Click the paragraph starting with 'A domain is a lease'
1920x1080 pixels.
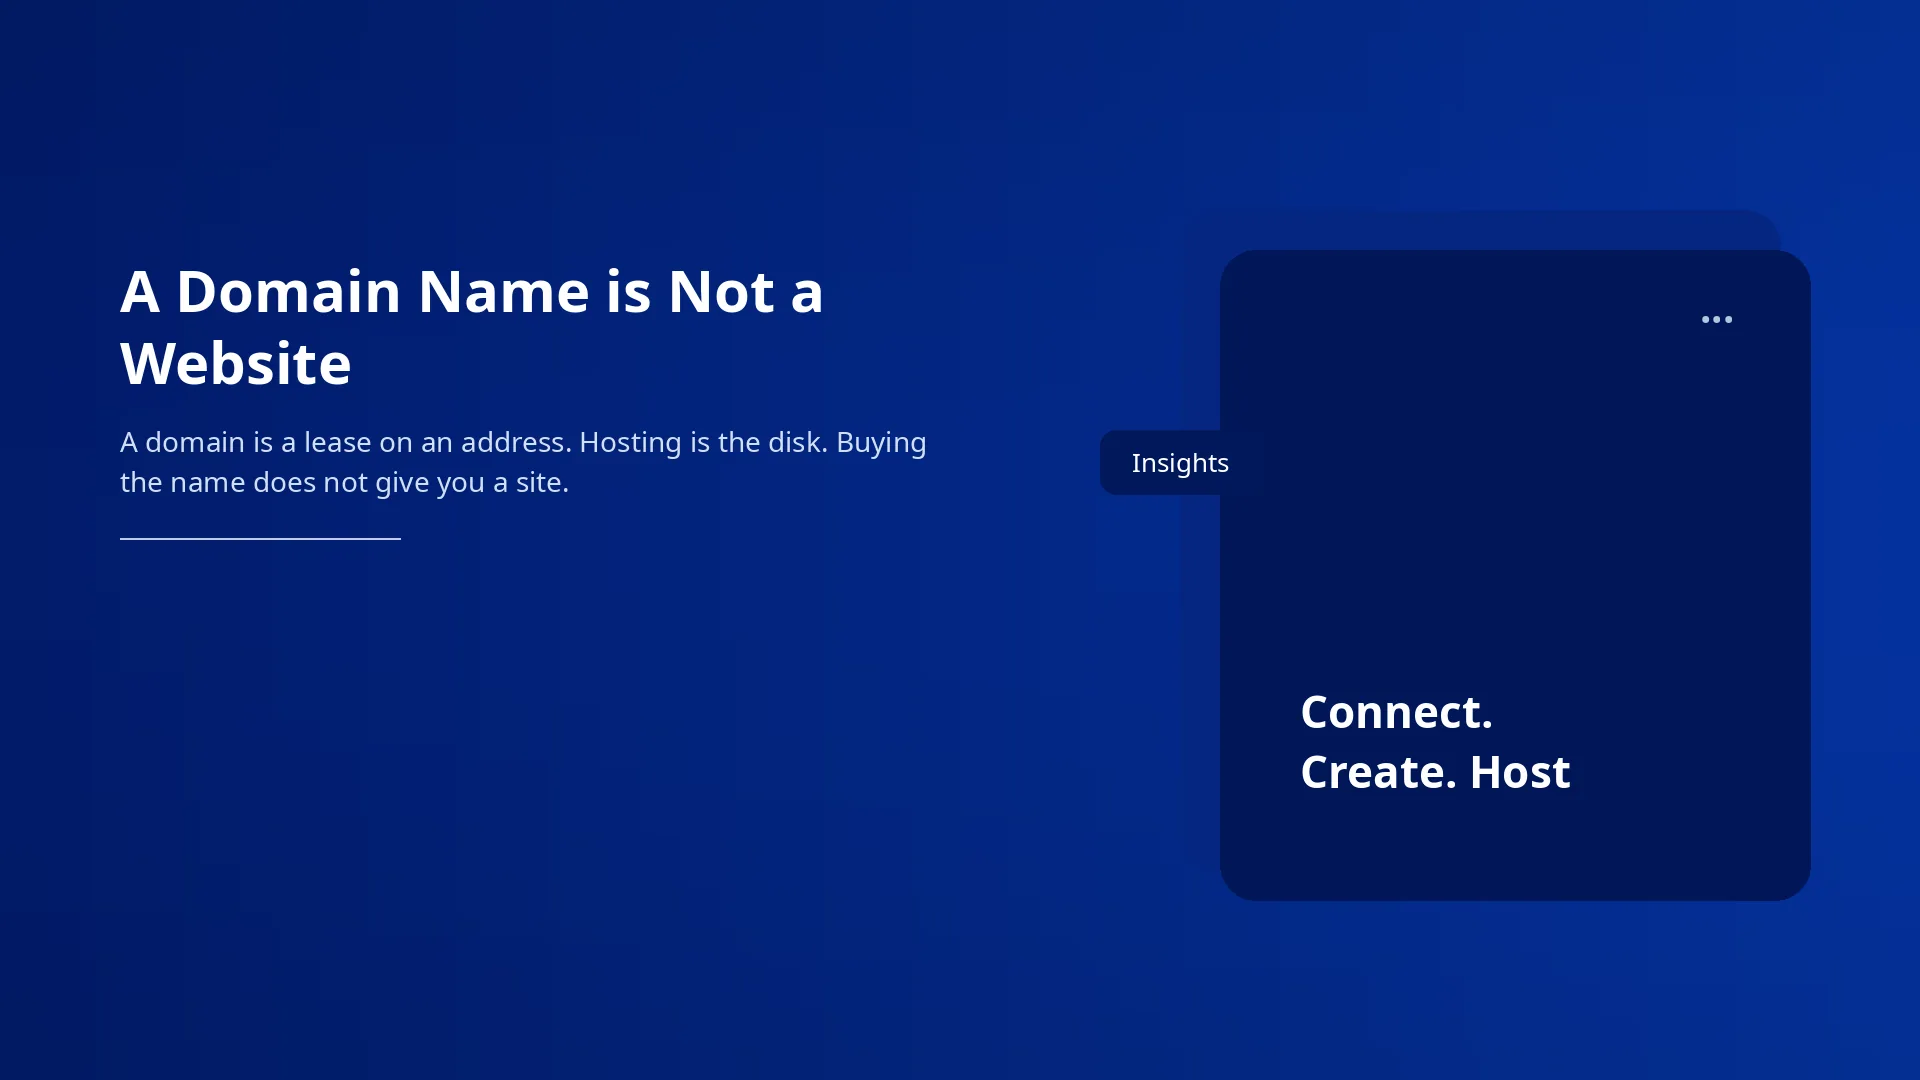523,462
